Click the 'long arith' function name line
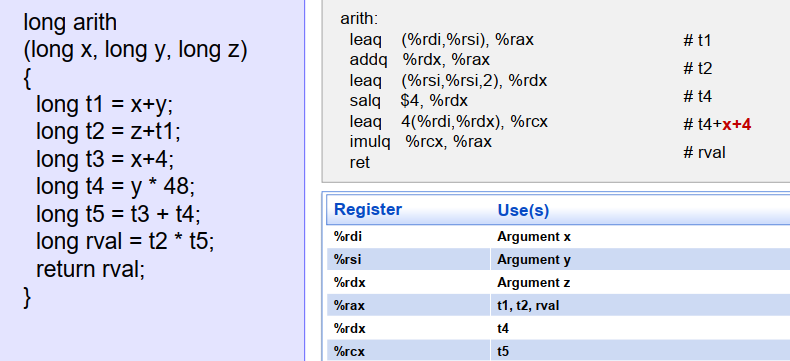The image size is (790, 361). pyautogui.click(x=70, y=22)
